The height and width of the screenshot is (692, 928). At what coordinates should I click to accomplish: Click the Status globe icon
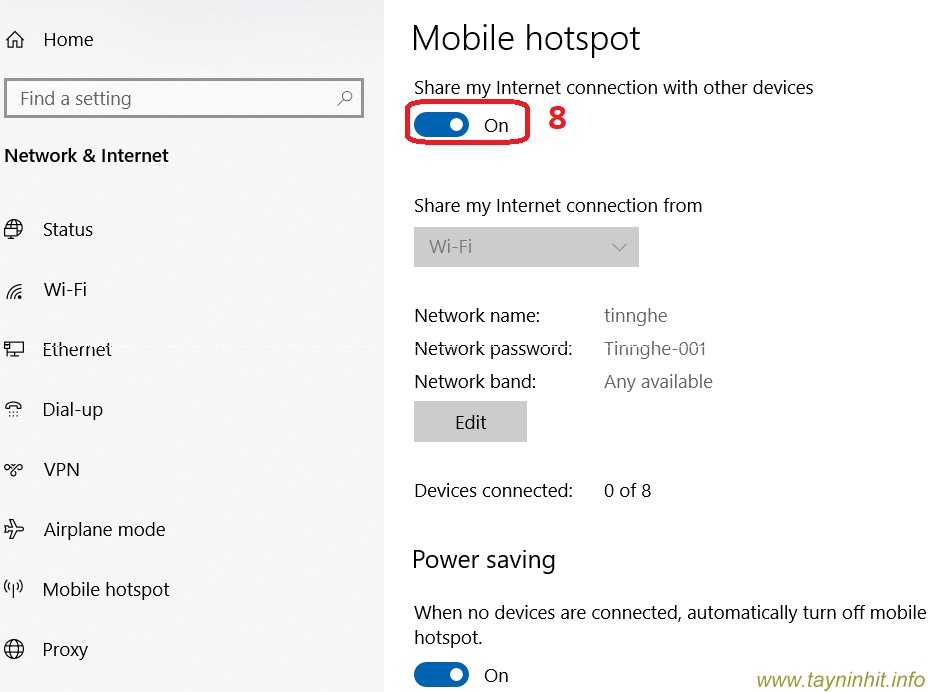[14, 230]
